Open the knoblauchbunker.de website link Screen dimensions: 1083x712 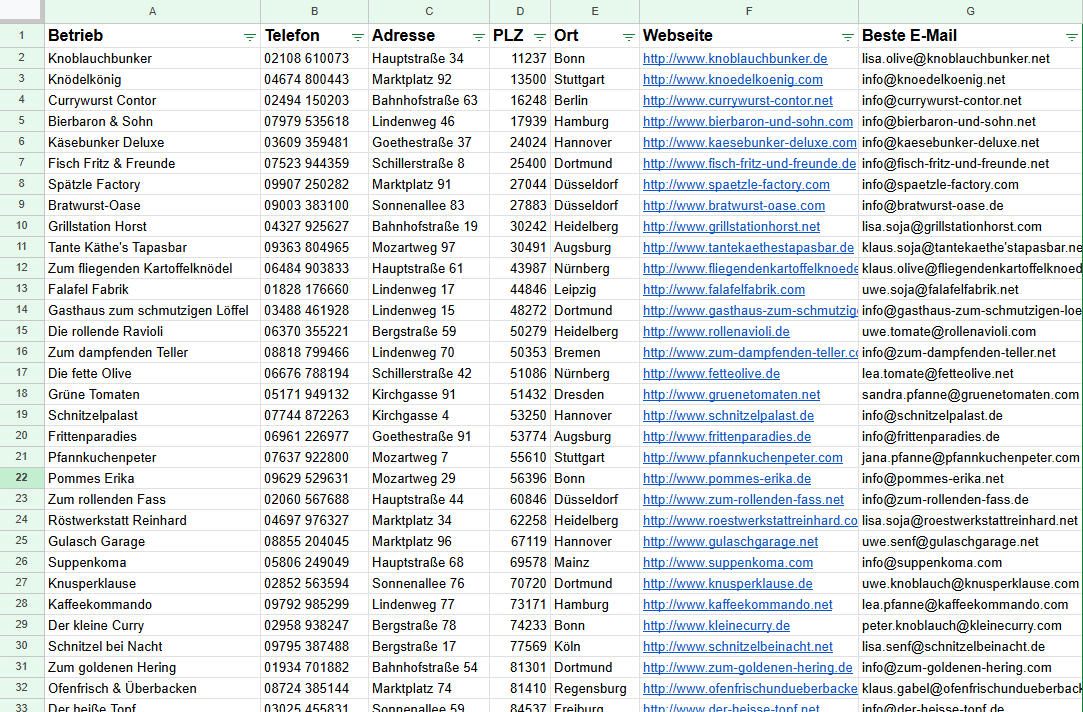[735, 59]
